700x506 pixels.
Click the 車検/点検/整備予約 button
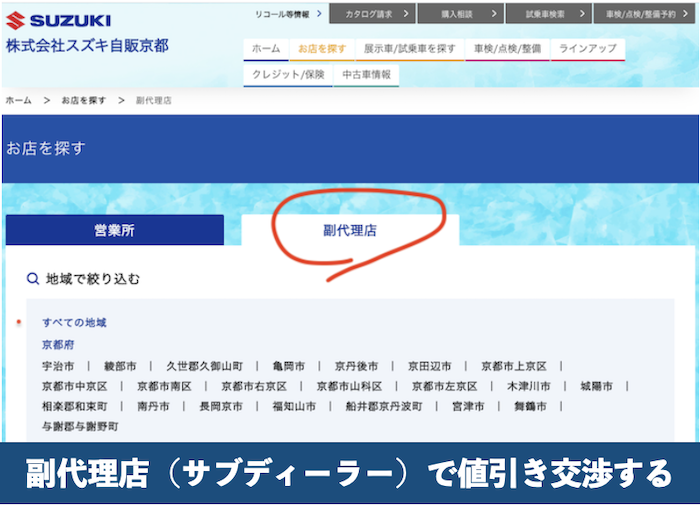tap(644, 14)
